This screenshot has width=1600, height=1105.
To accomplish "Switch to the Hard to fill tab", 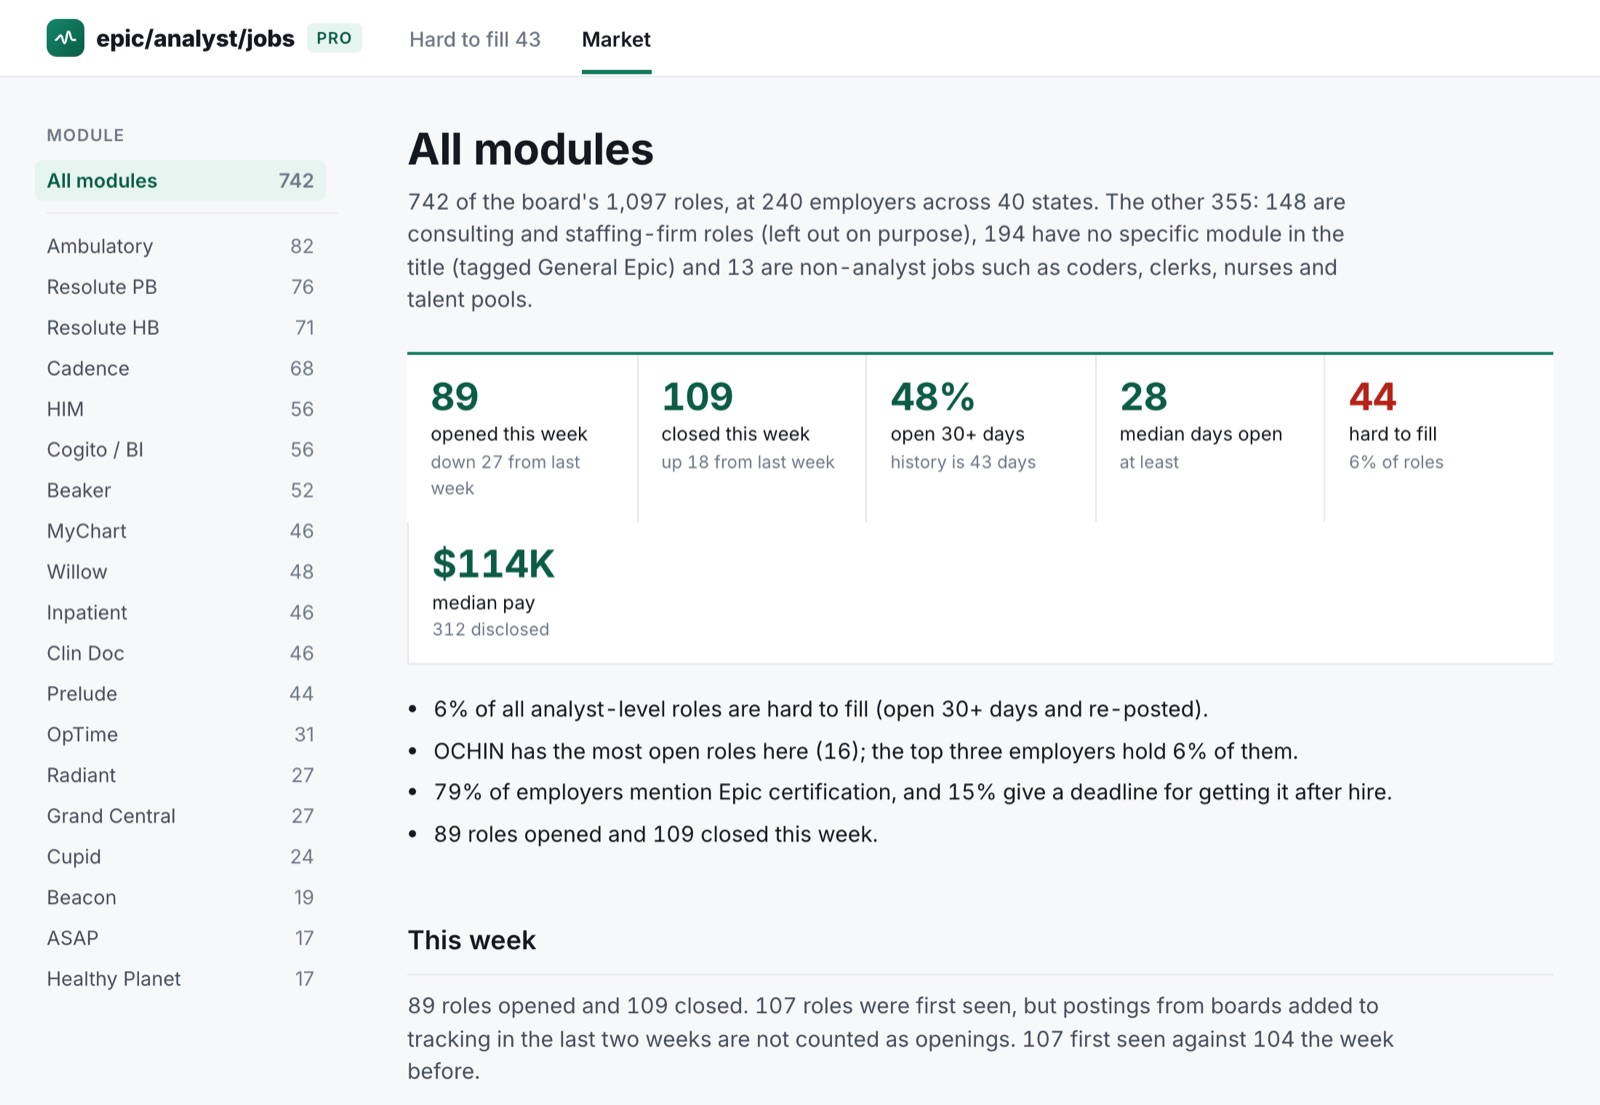I will coord(475,39).
